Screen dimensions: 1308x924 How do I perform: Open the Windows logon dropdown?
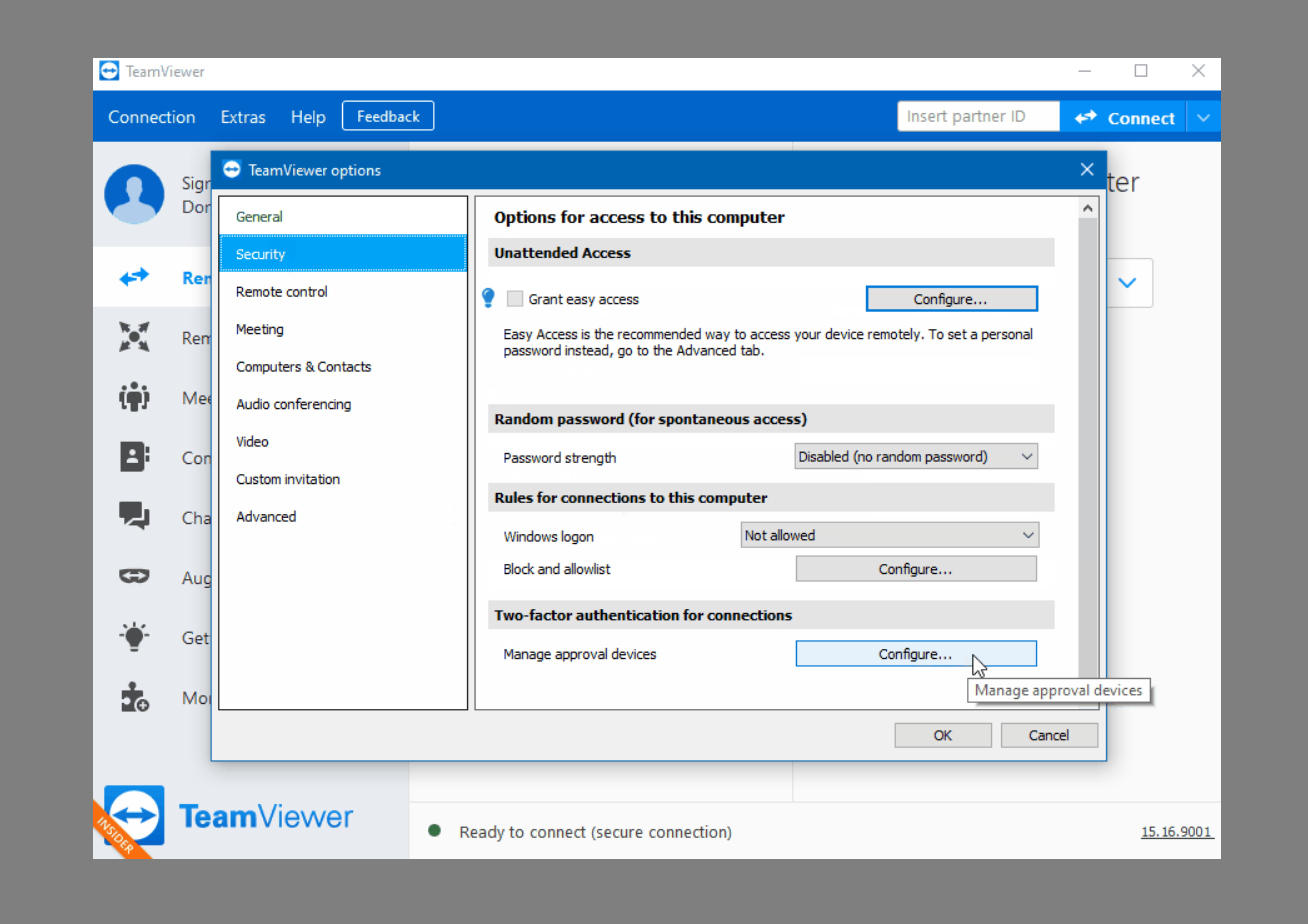point(889,535)
